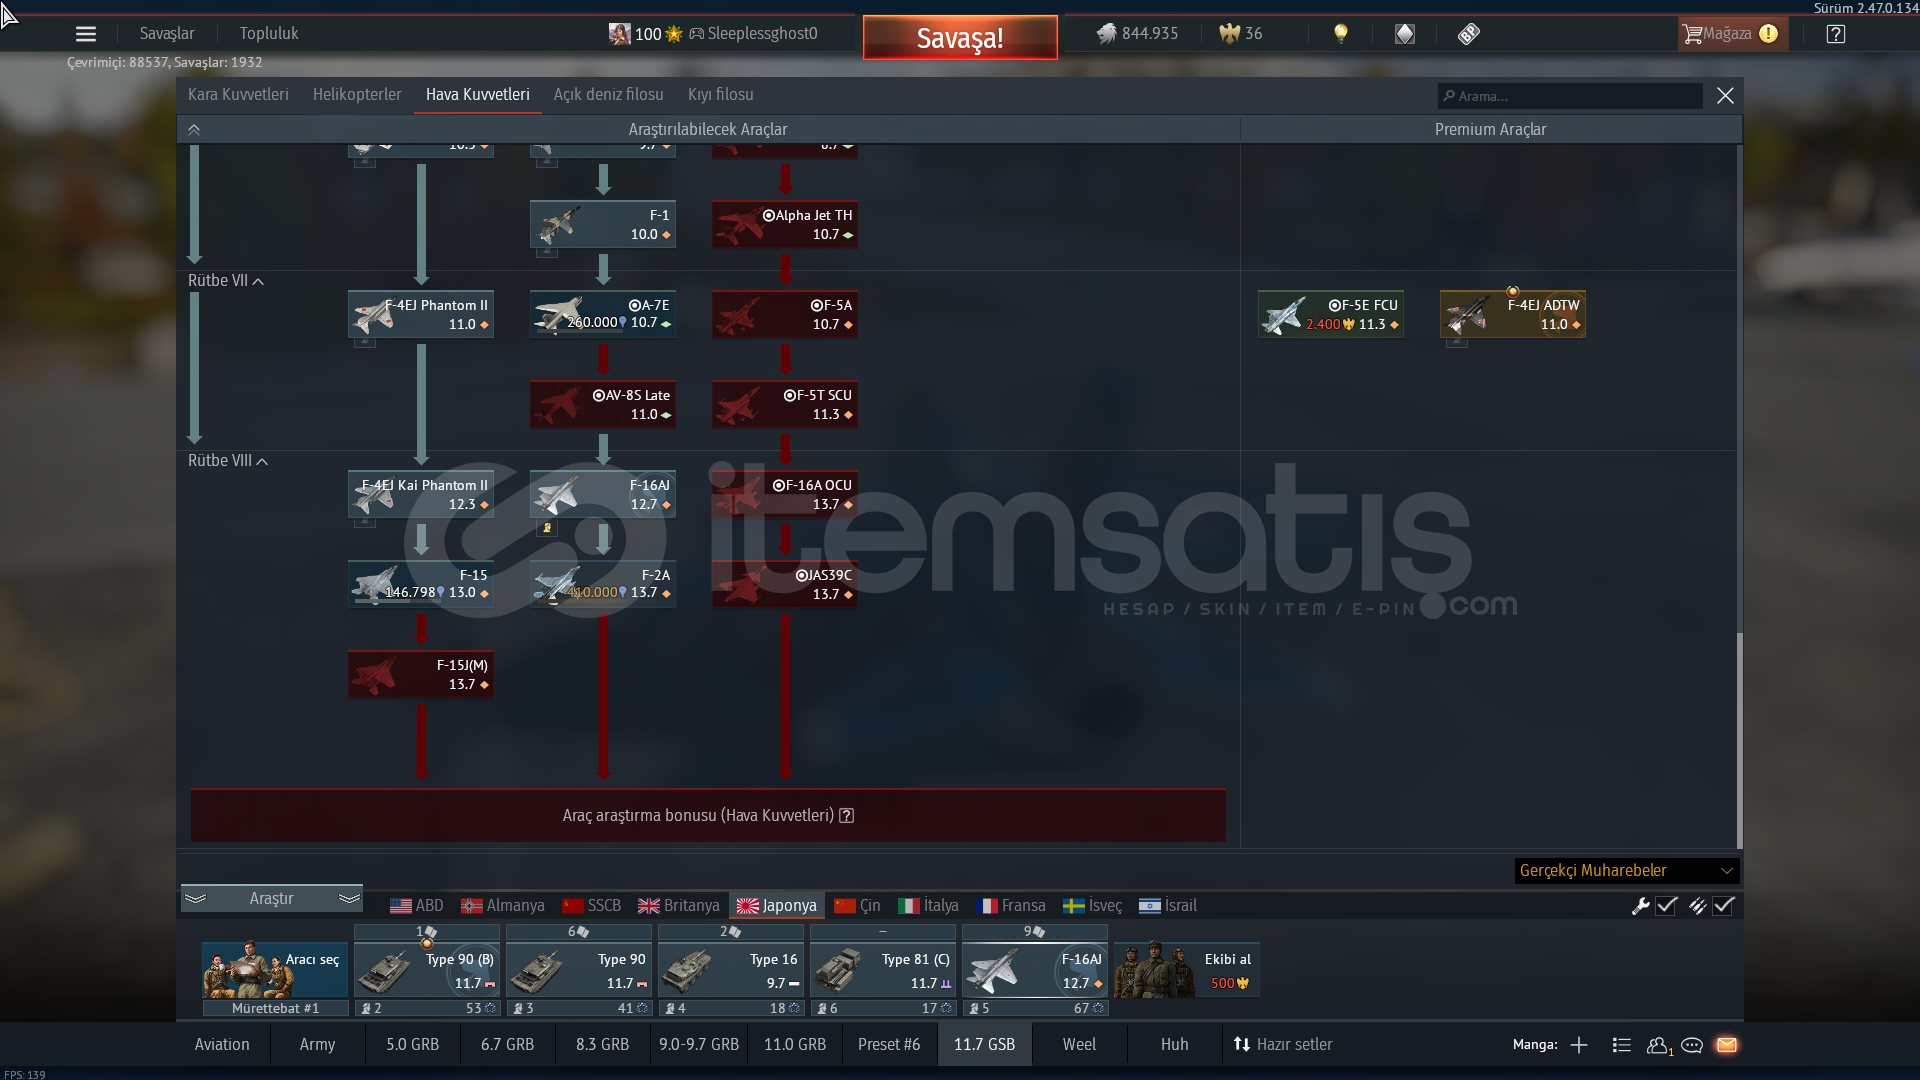Click the ammunition auto-refill icon
This screenshot has height=1080, width=1920.
pyautogui.click(x=1697, y=906)
